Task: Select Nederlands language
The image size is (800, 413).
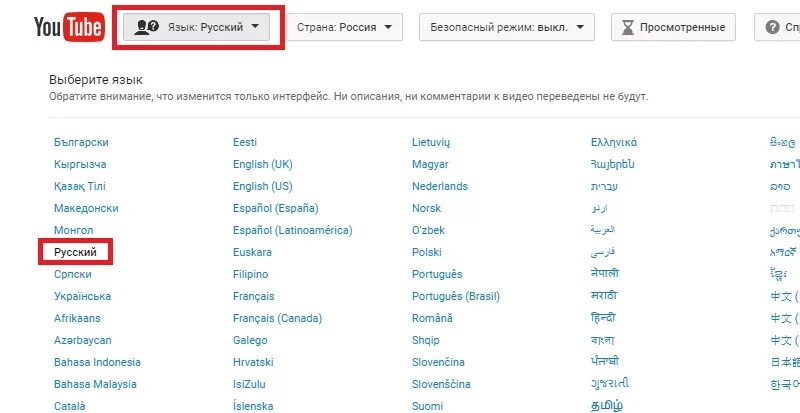Action: pyautogui.click(x=440, y=186)
